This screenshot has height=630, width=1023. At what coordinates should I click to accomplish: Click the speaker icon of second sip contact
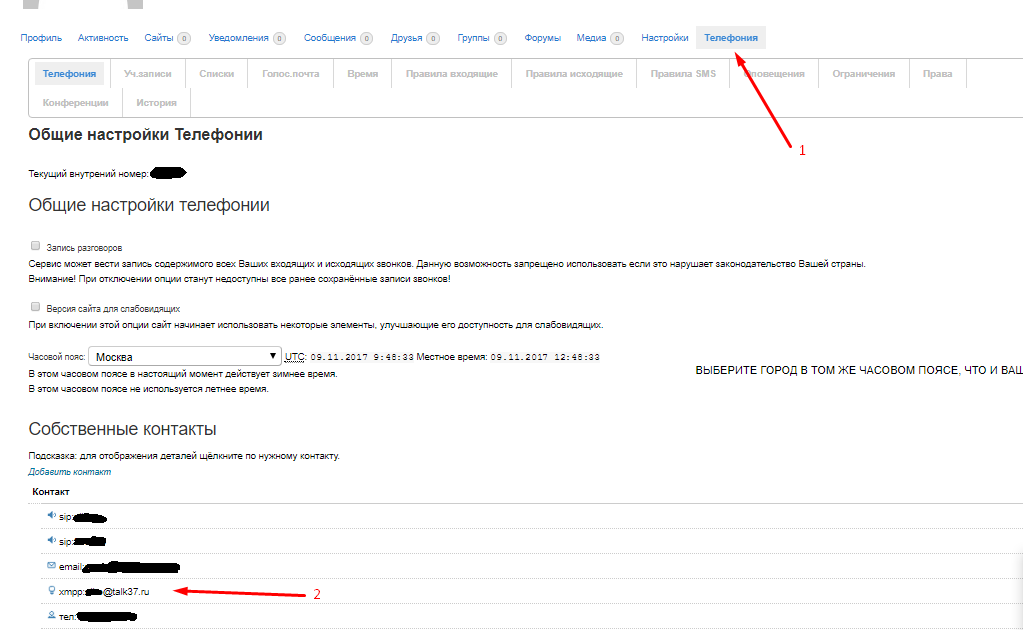(52, 541)
